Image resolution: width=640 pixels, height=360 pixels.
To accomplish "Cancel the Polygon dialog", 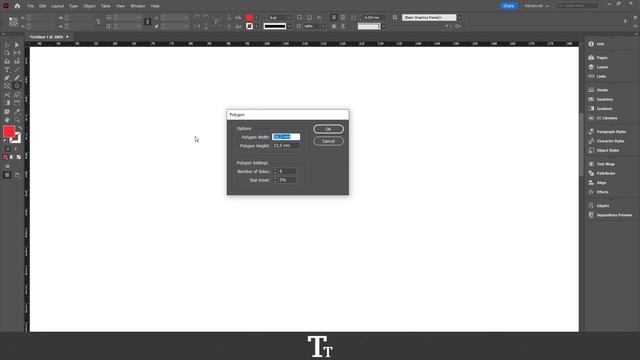I will coord(329,141).
